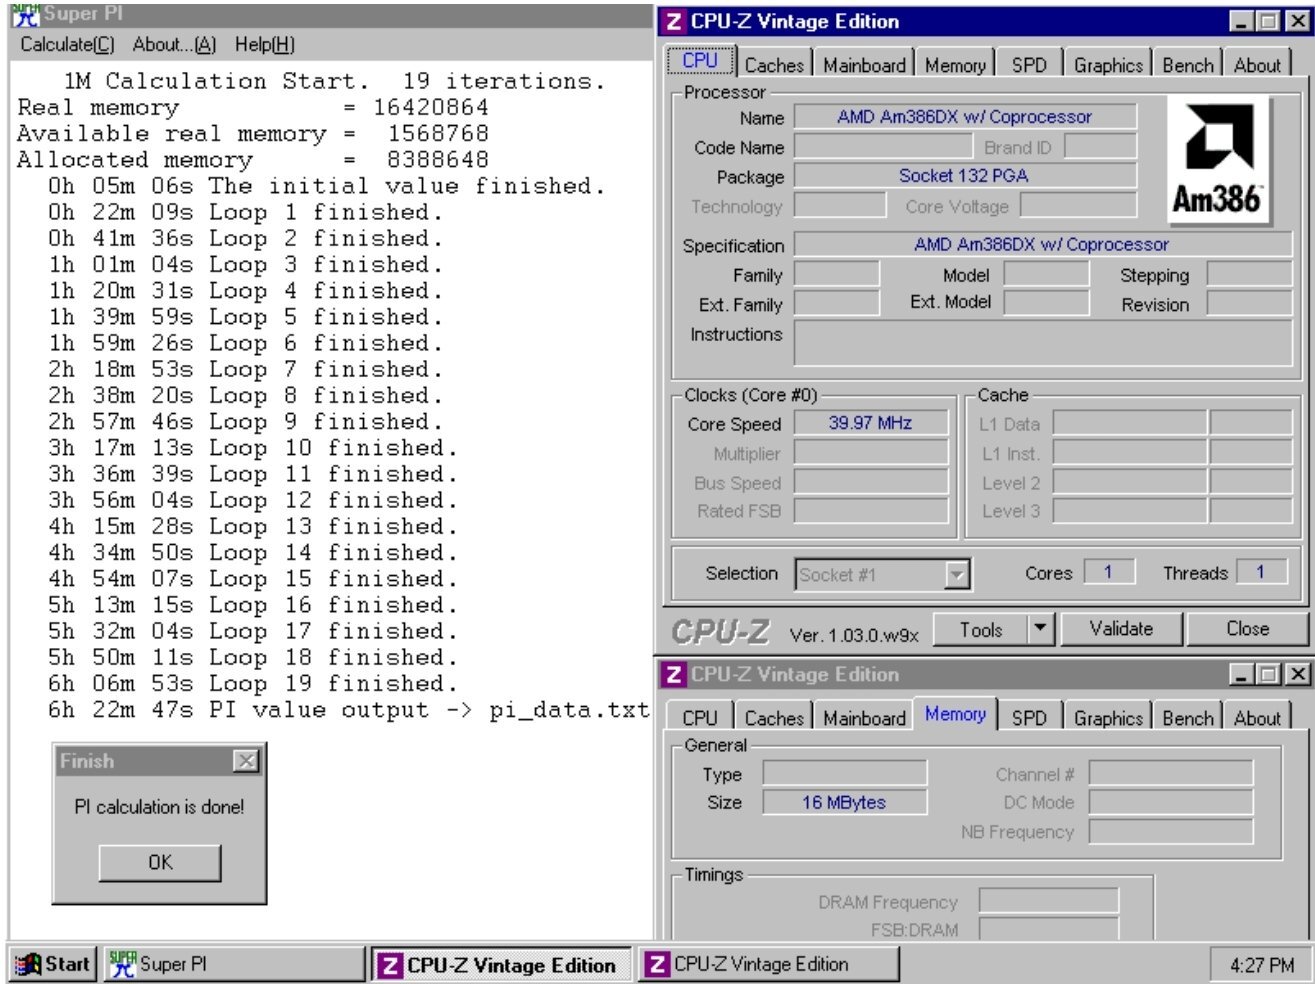Open Mainboard tab in lower CPU-Z window

[864, 718]
